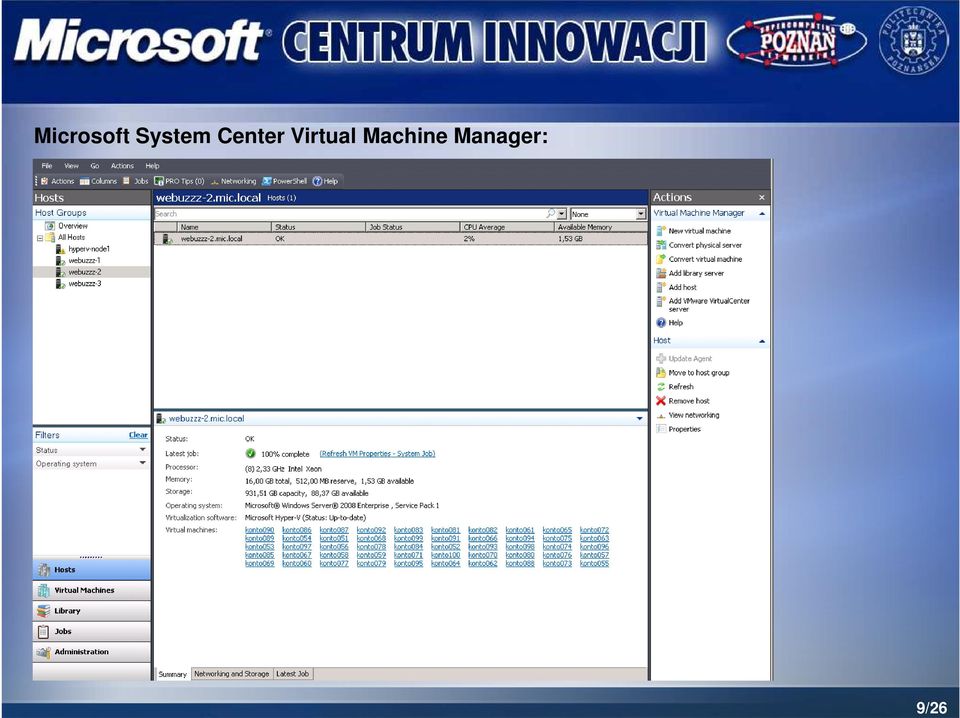Select the webuzzz-3 host
The width and height of the screenshot is (960, 718).
pos(78,284)
